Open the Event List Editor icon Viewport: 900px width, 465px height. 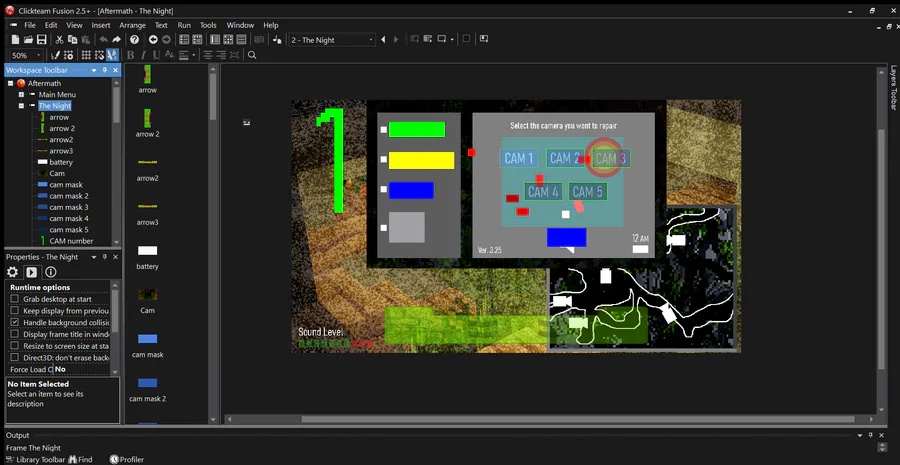coord(228,40)
